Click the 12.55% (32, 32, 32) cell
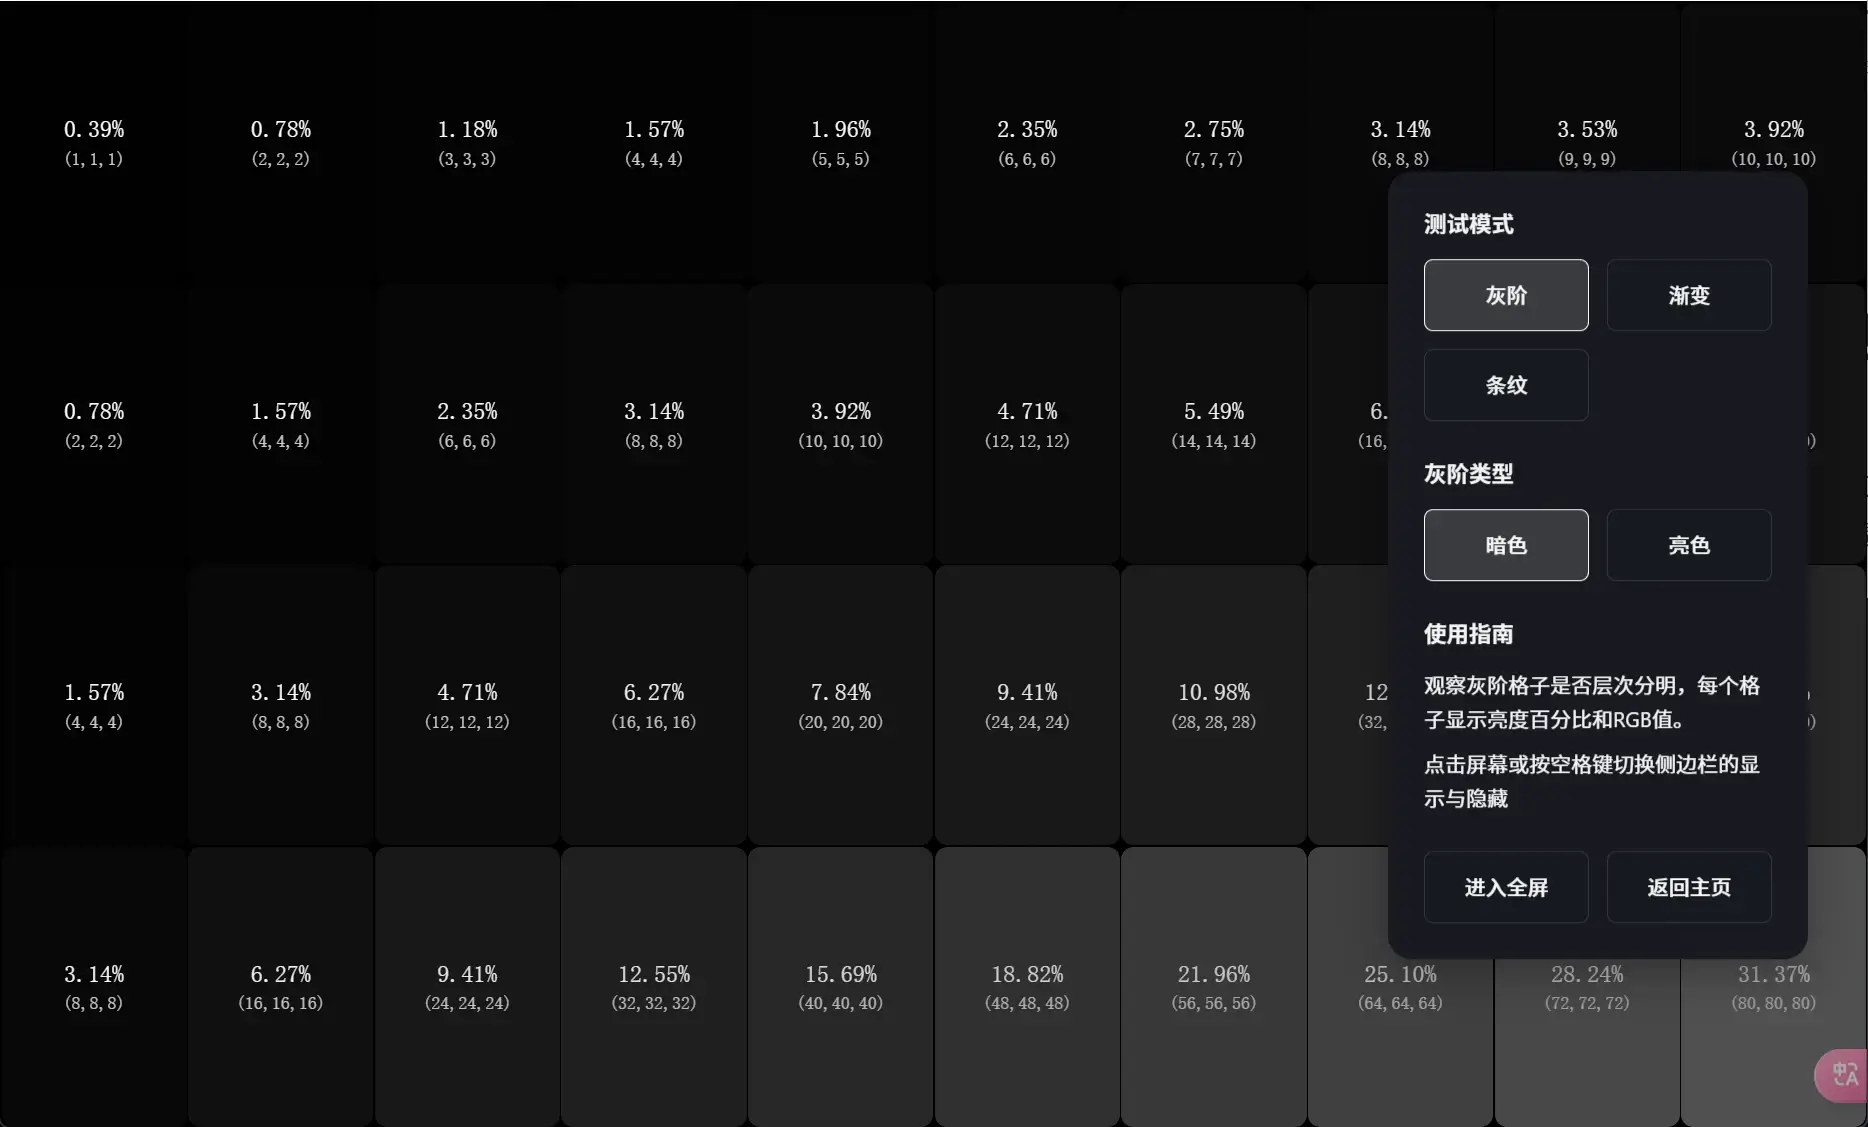1868x1127 pixels. tap(654, 987)
